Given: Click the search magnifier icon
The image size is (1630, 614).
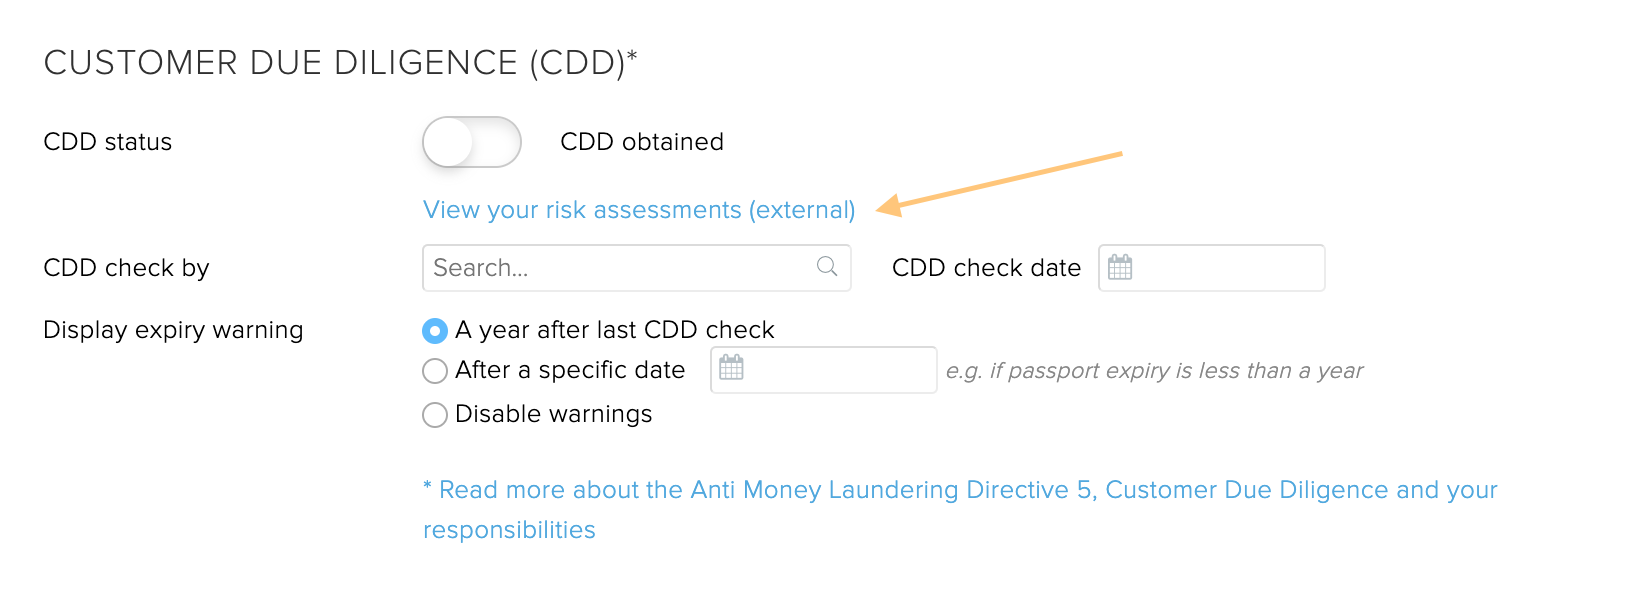Looking at the screenshot, I should [x=827, y=266].
